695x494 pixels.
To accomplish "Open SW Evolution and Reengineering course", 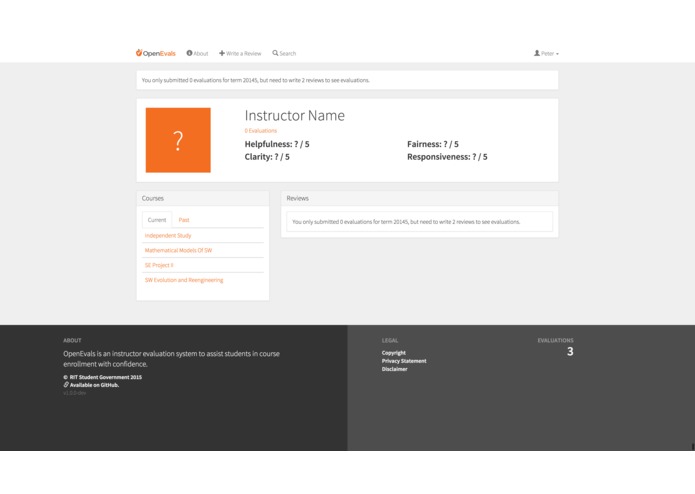I will tap(184, 280).
